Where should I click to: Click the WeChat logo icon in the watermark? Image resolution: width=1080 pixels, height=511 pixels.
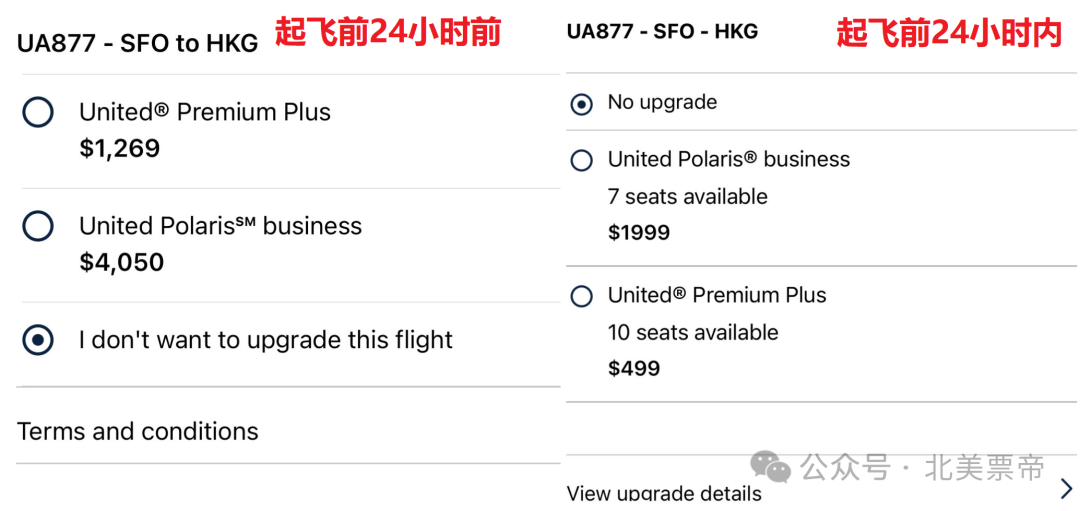click(771, 466)
